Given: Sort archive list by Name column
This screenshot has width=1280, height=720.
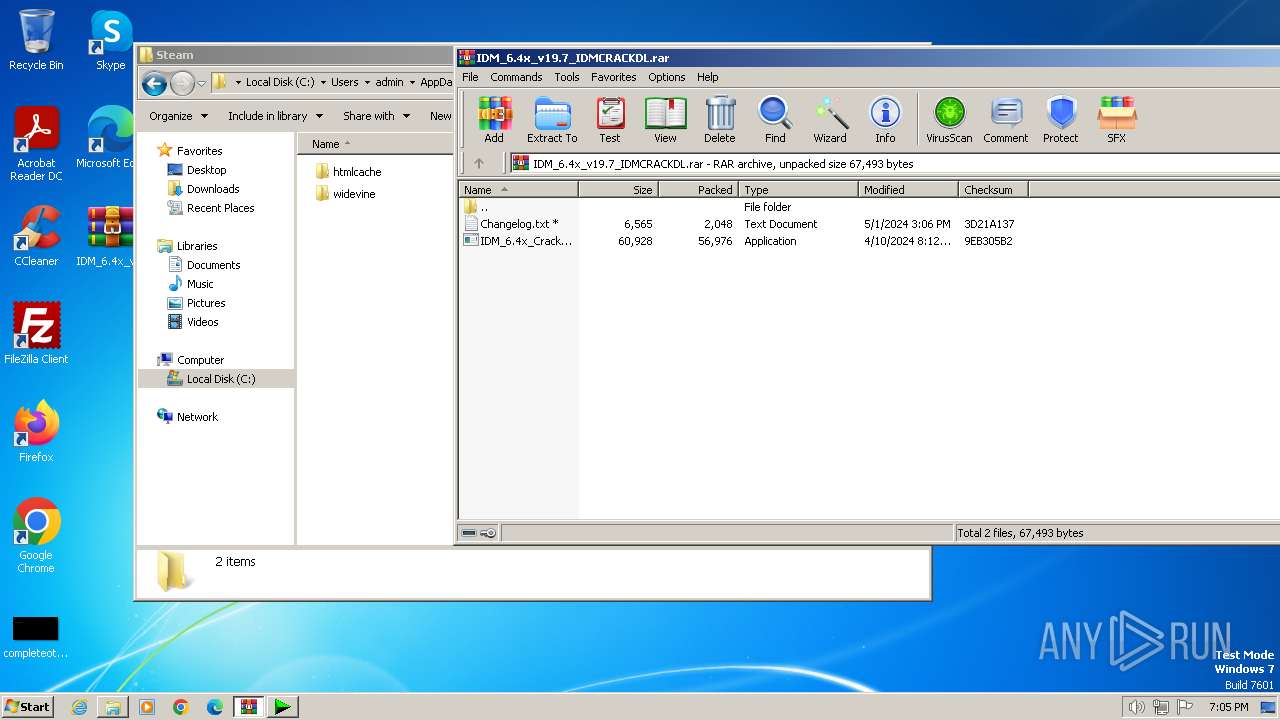Looking at the screenshot, I should tap(518, 190).
